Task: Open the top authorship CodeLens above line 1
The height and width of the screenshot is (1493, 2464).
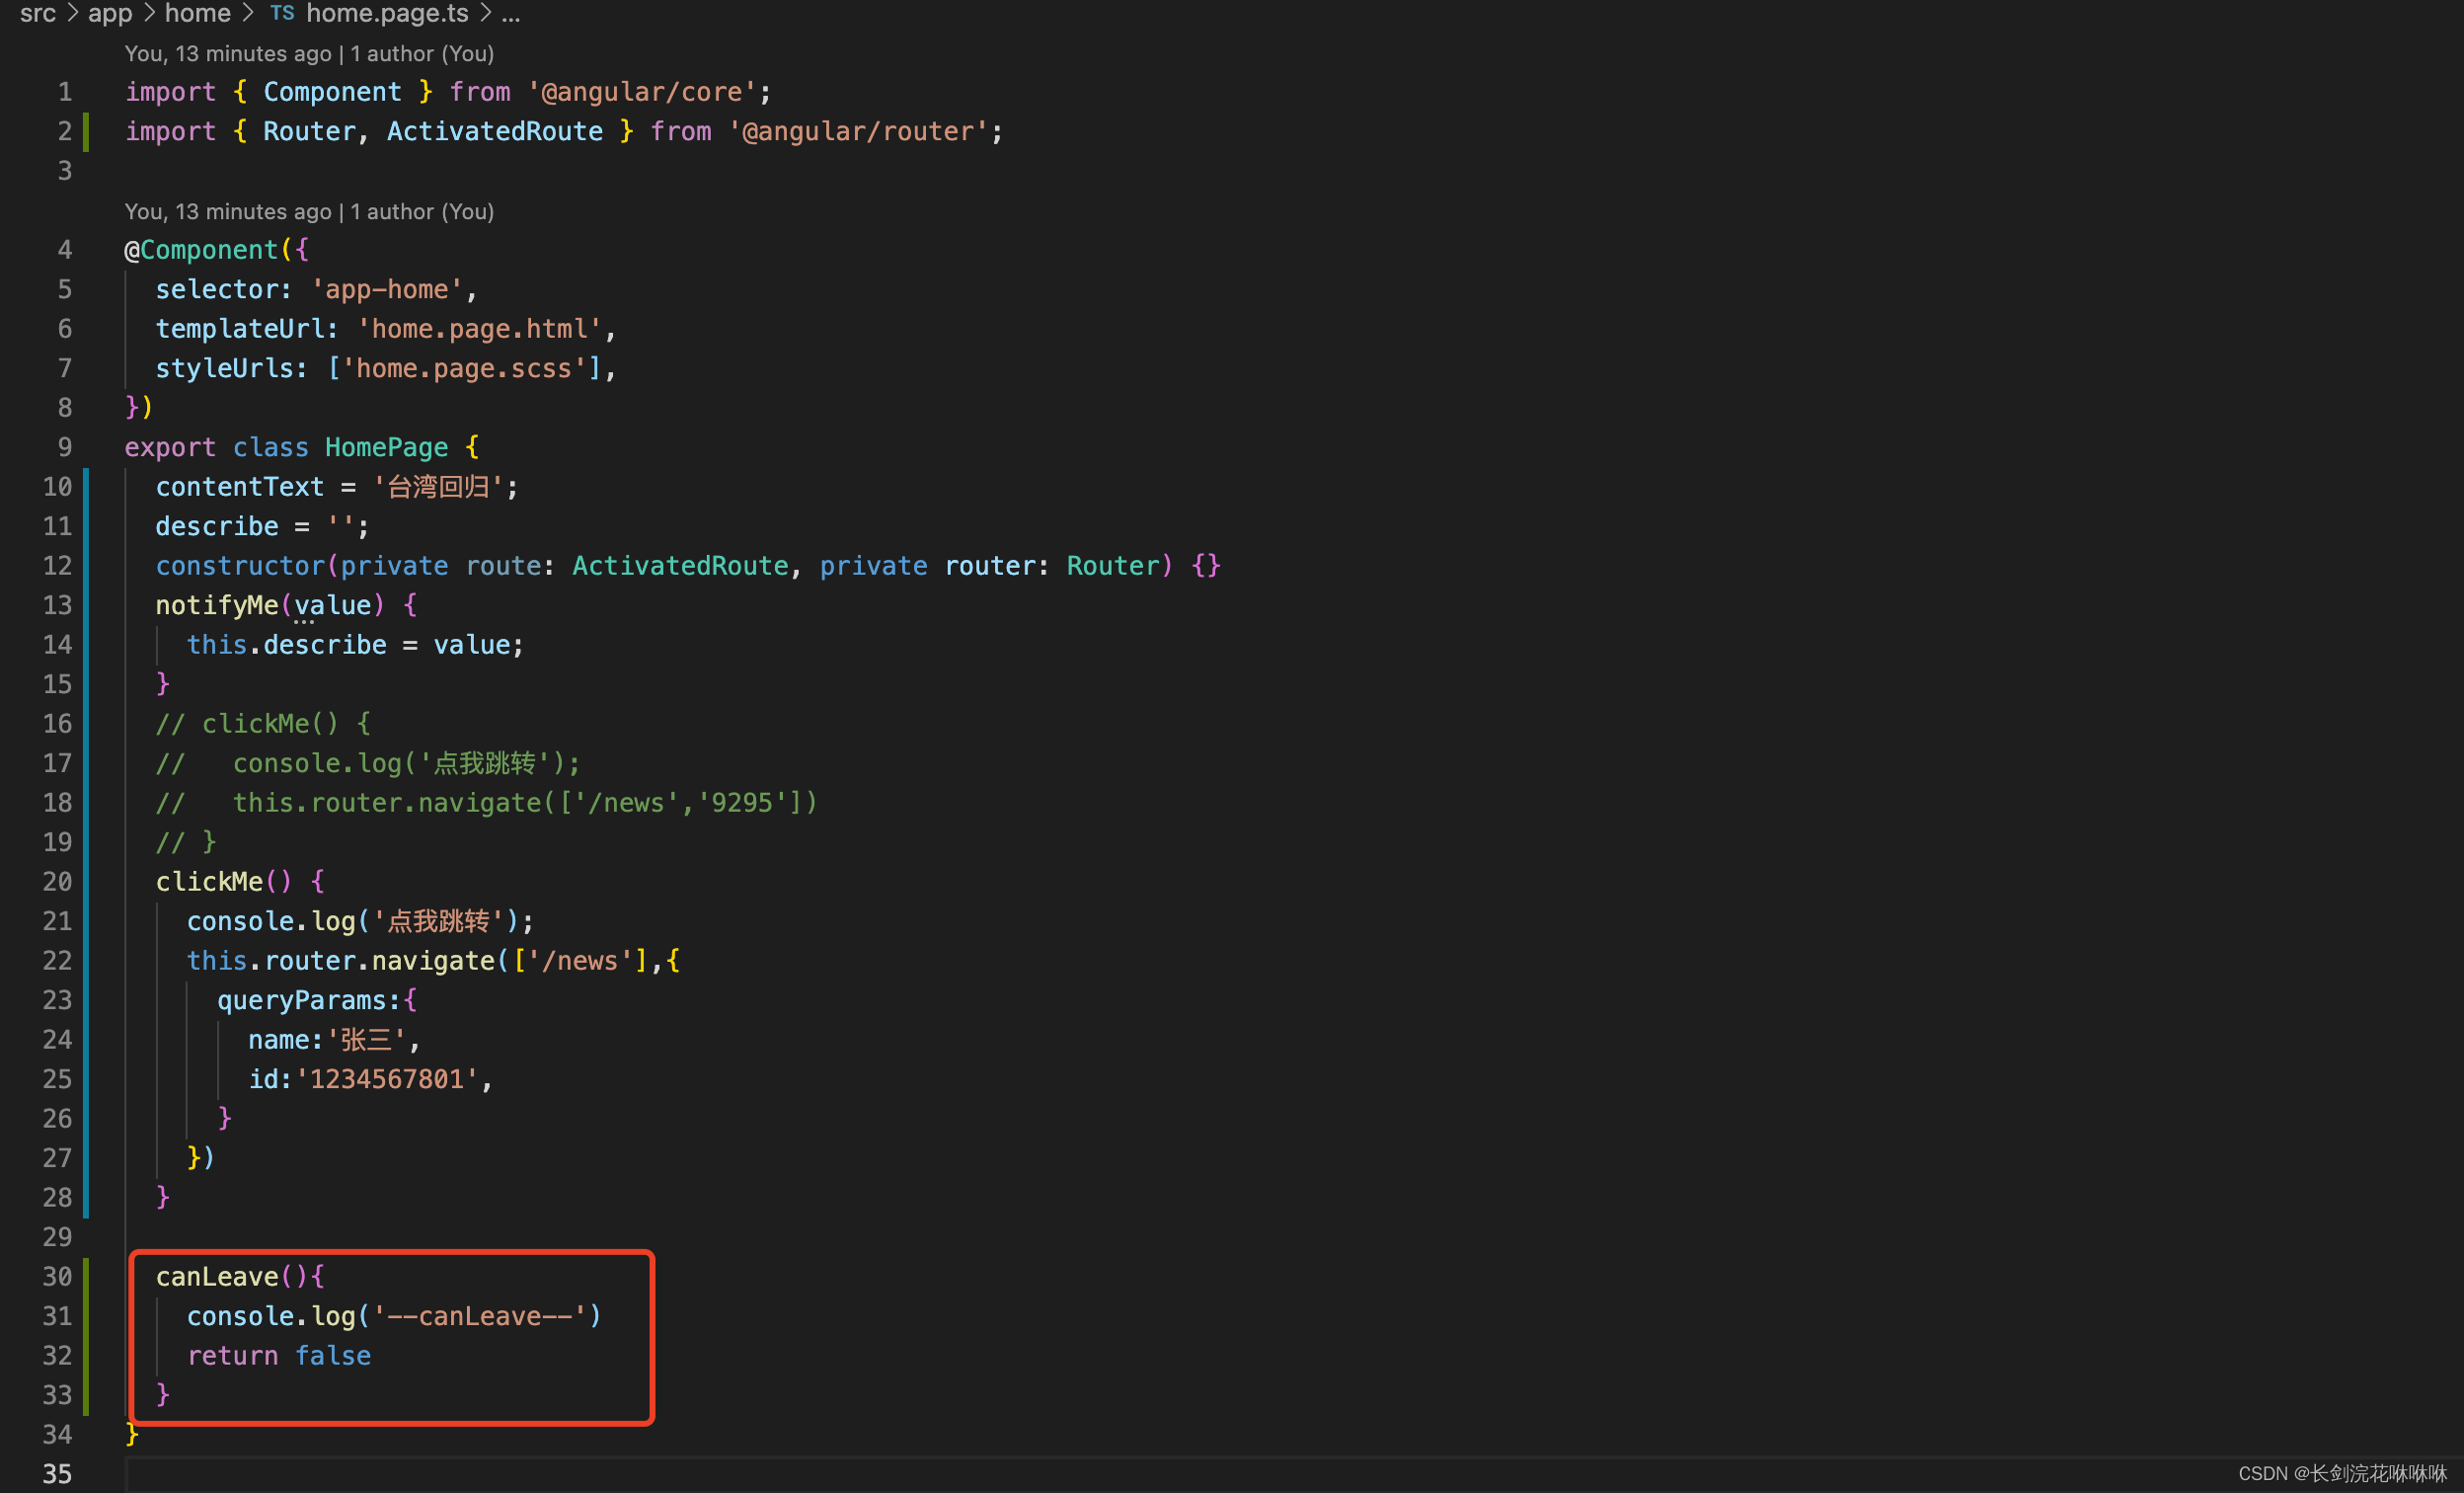Action: coord(309,54)
